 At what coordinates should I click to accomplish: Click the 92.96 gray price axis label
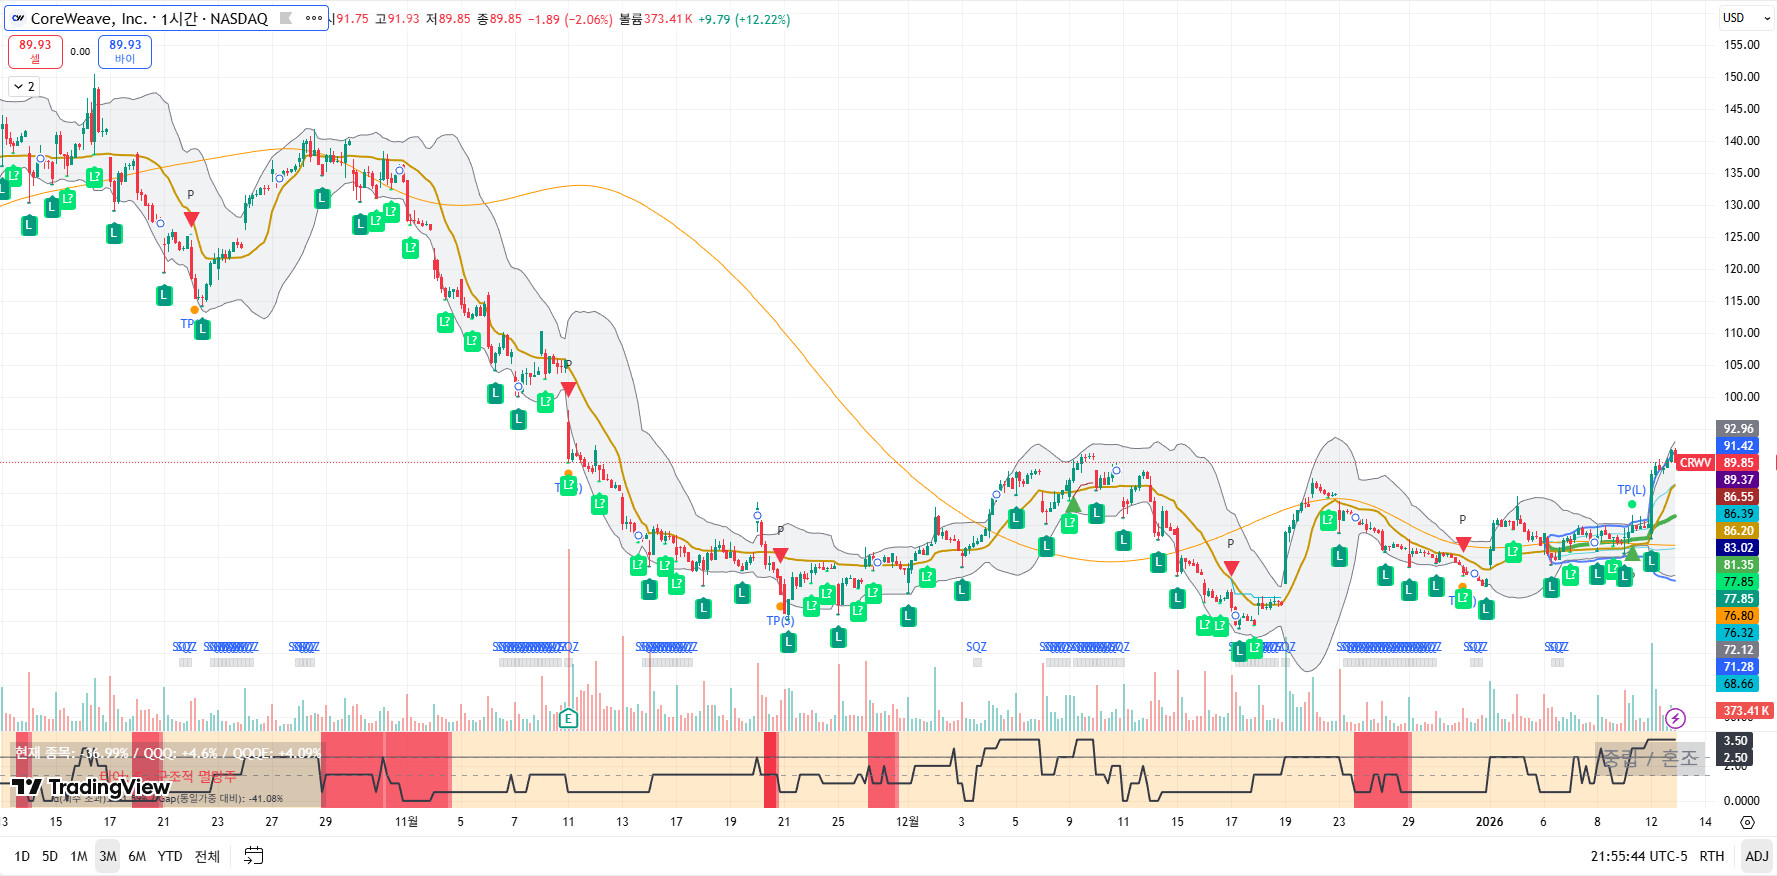[1738, 429]
